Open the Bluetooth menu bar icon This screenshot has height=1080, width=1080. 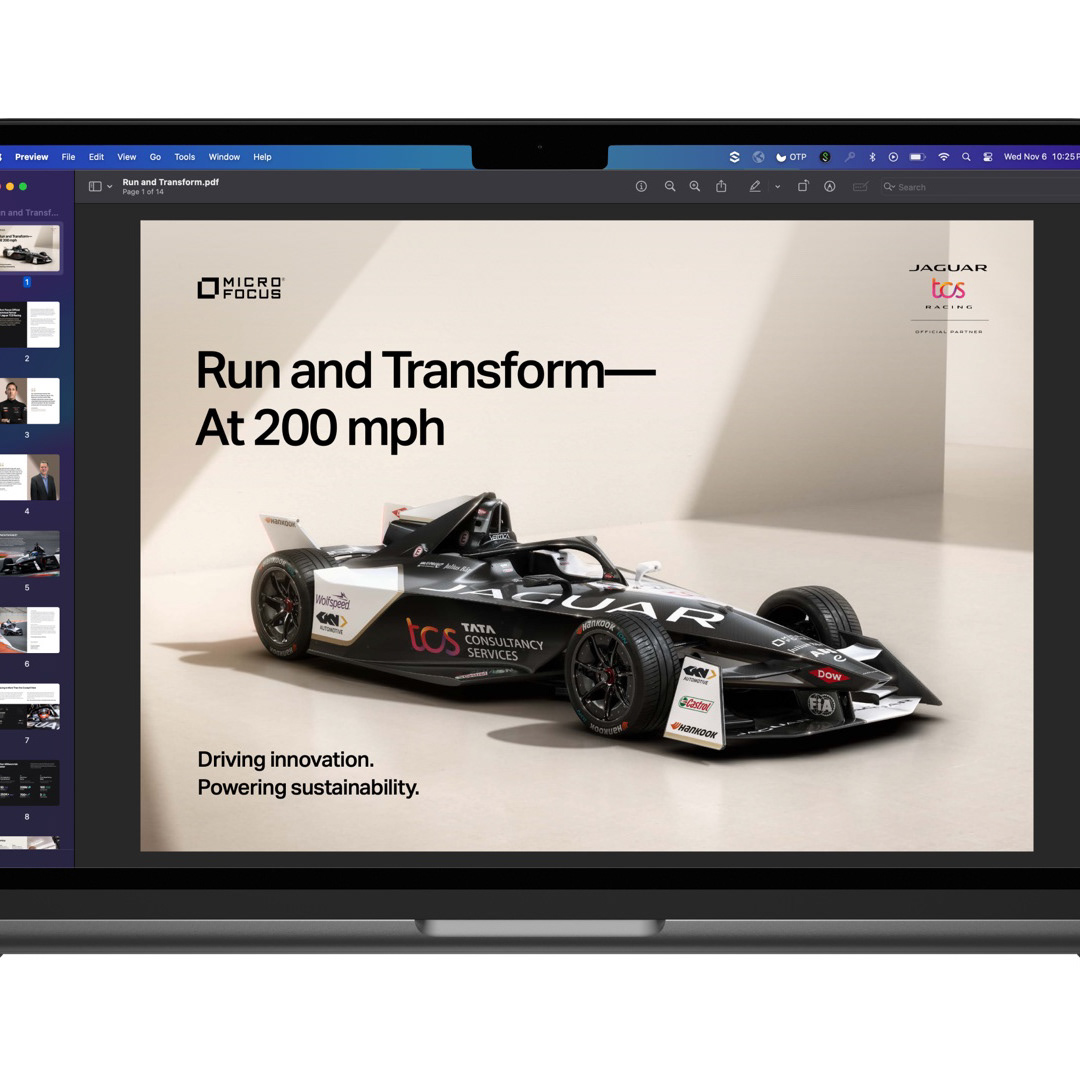(x=872, y=157)
